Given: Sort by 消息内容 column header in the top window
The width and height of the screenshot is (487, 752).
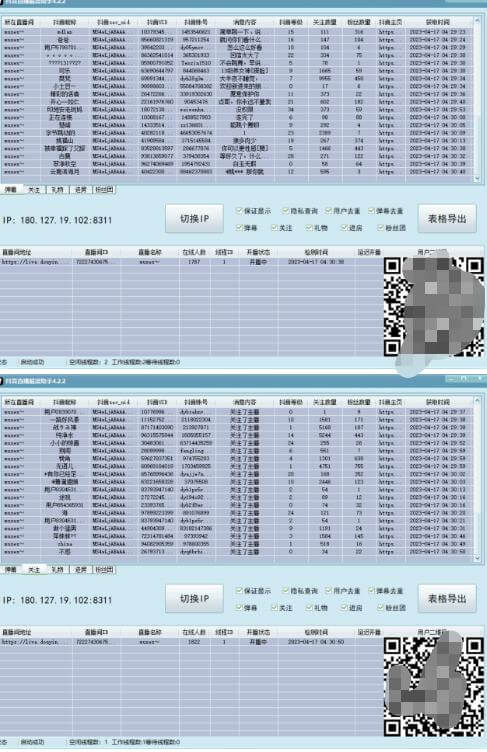Looking at the screenshot, I should coord(245,23).
